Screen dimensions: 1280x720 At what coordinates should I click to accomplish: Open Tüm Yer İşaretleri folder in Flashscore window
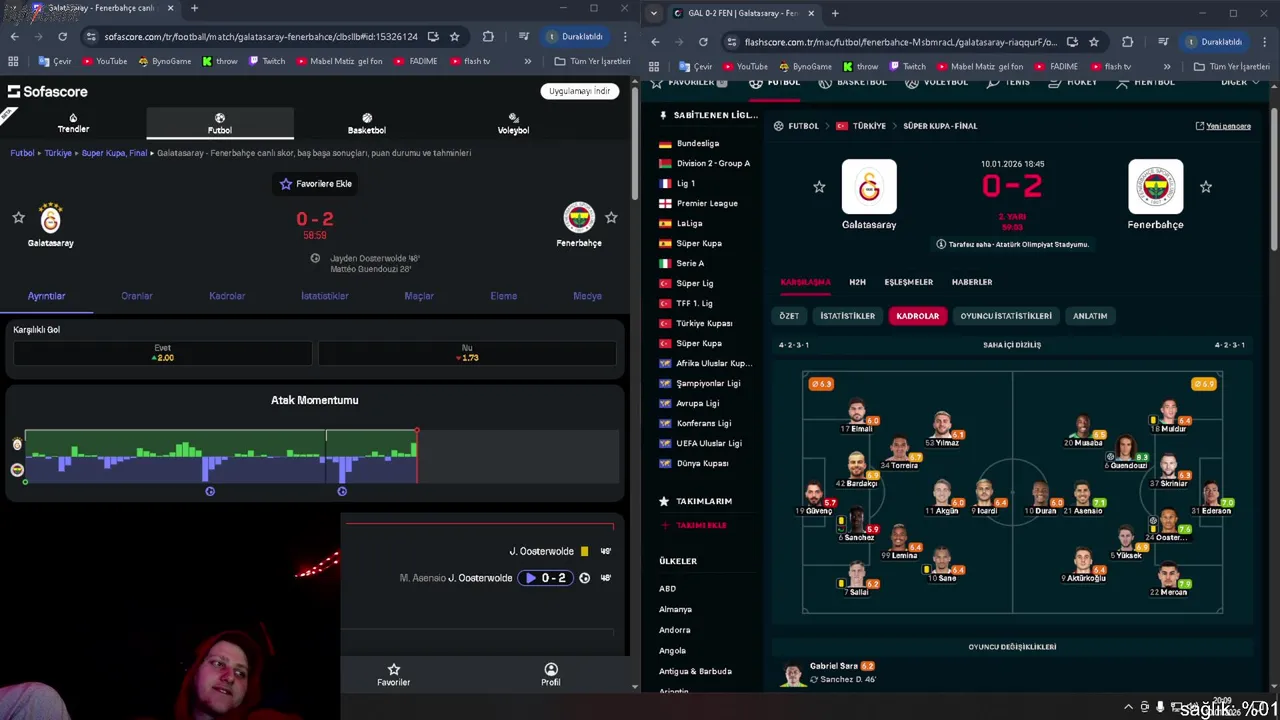click(1231, 67)
